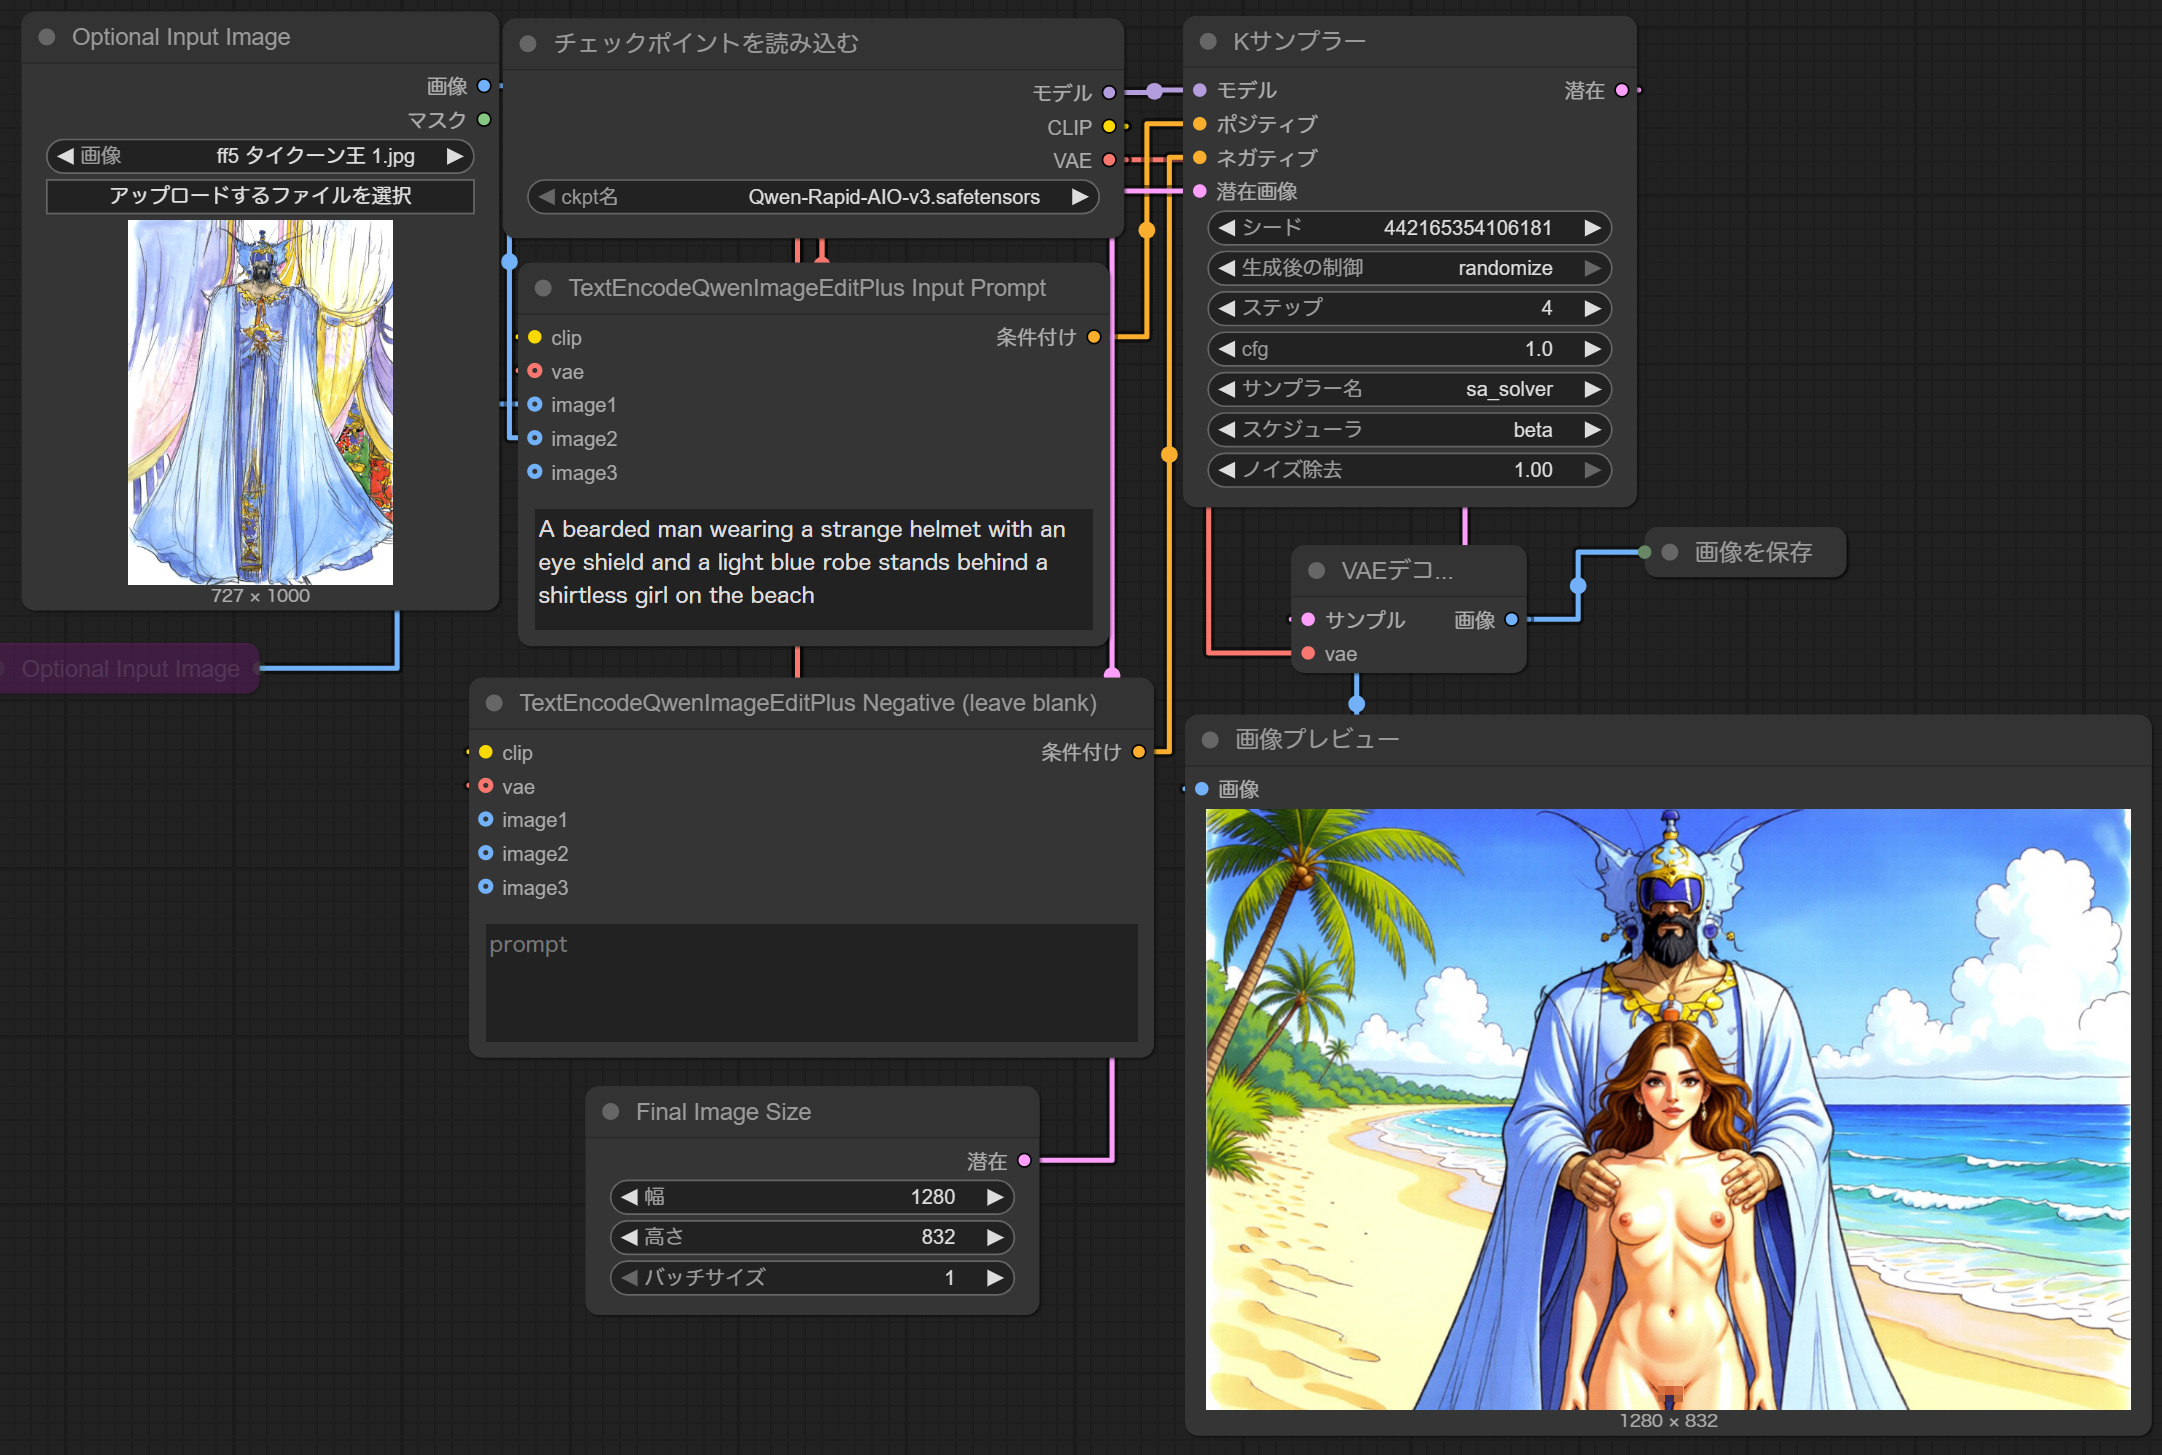Click the image3 input port on Input Prompt node
The width and height of the screenshot is (2162, 1455).
click(535, 472)
